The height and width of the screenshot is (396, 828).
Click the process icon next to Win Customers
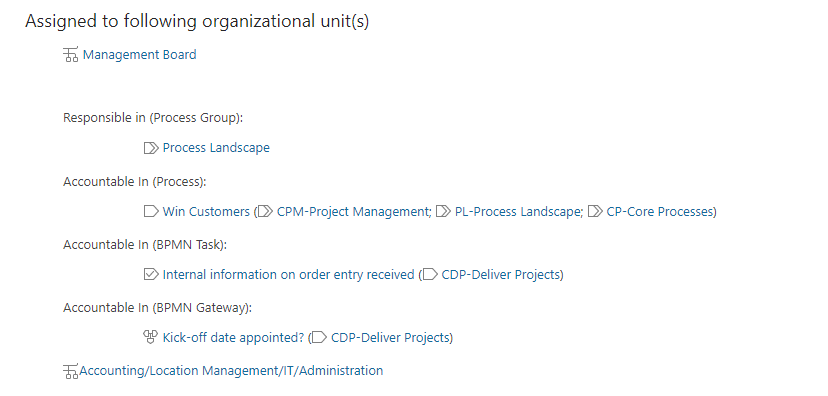pyautogui.click(x=151, y=212)
